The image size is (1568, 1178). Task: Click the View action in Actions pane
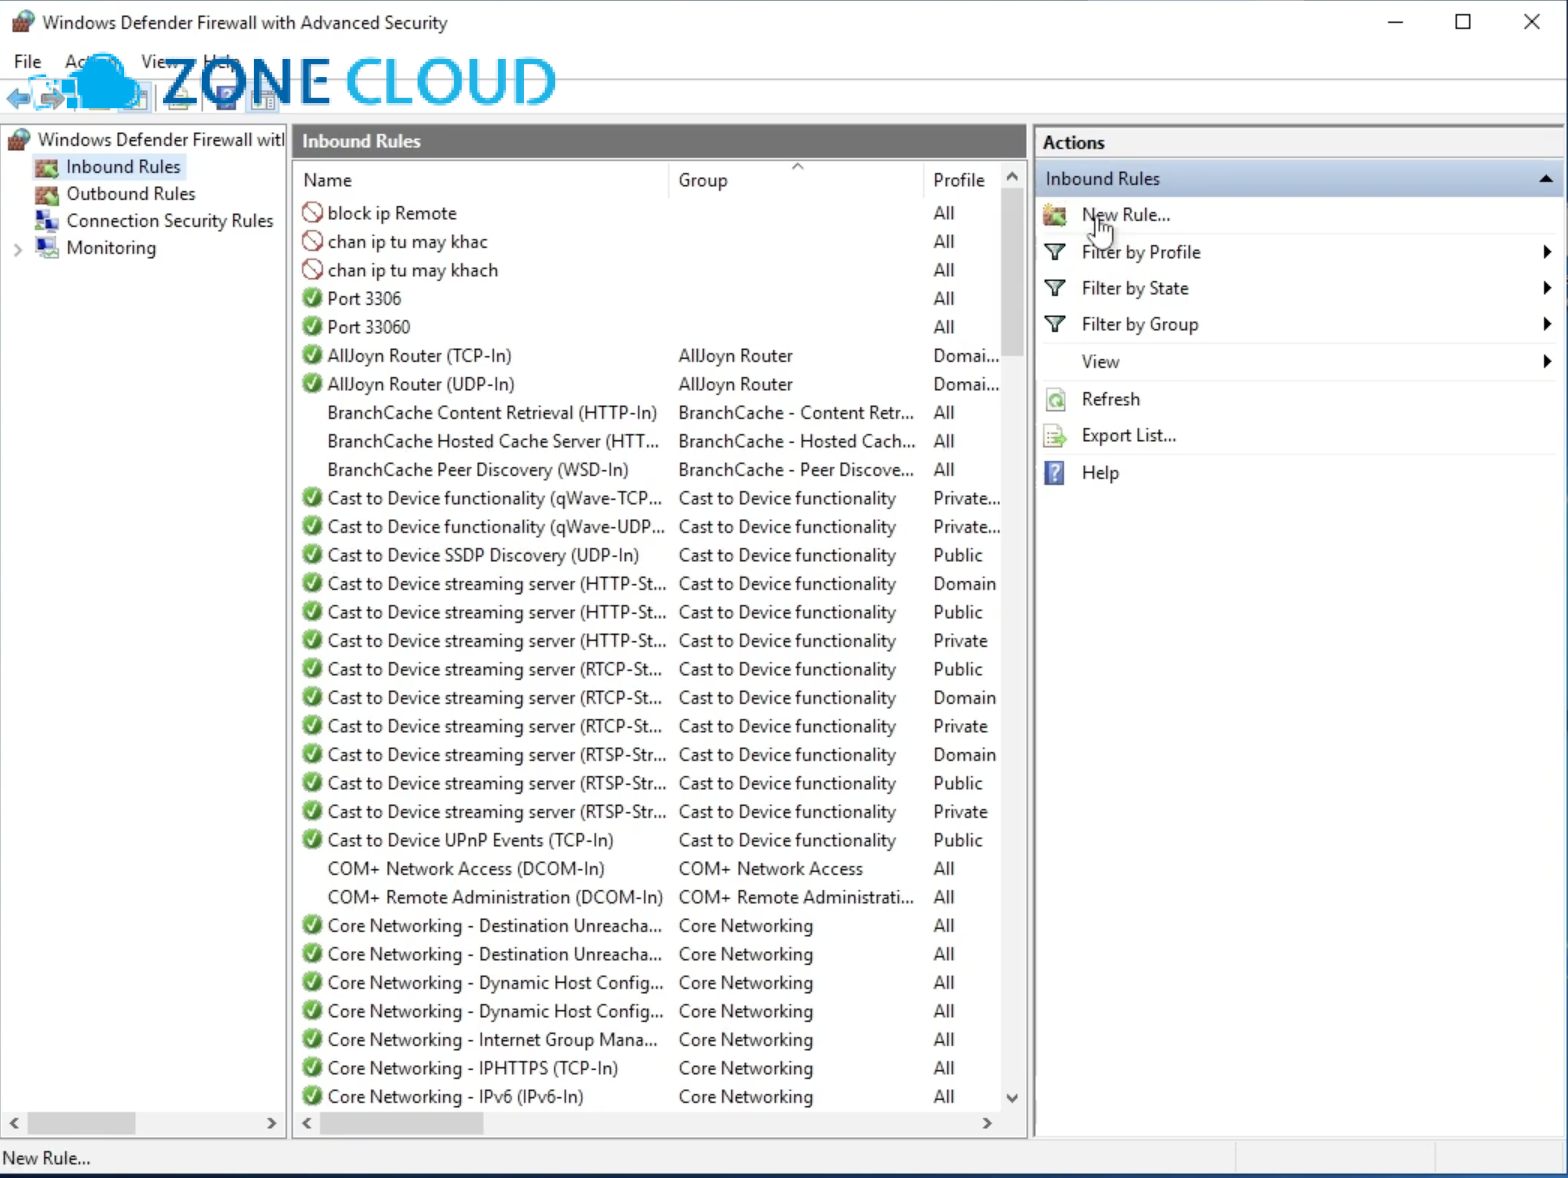tap(1100, 362)
